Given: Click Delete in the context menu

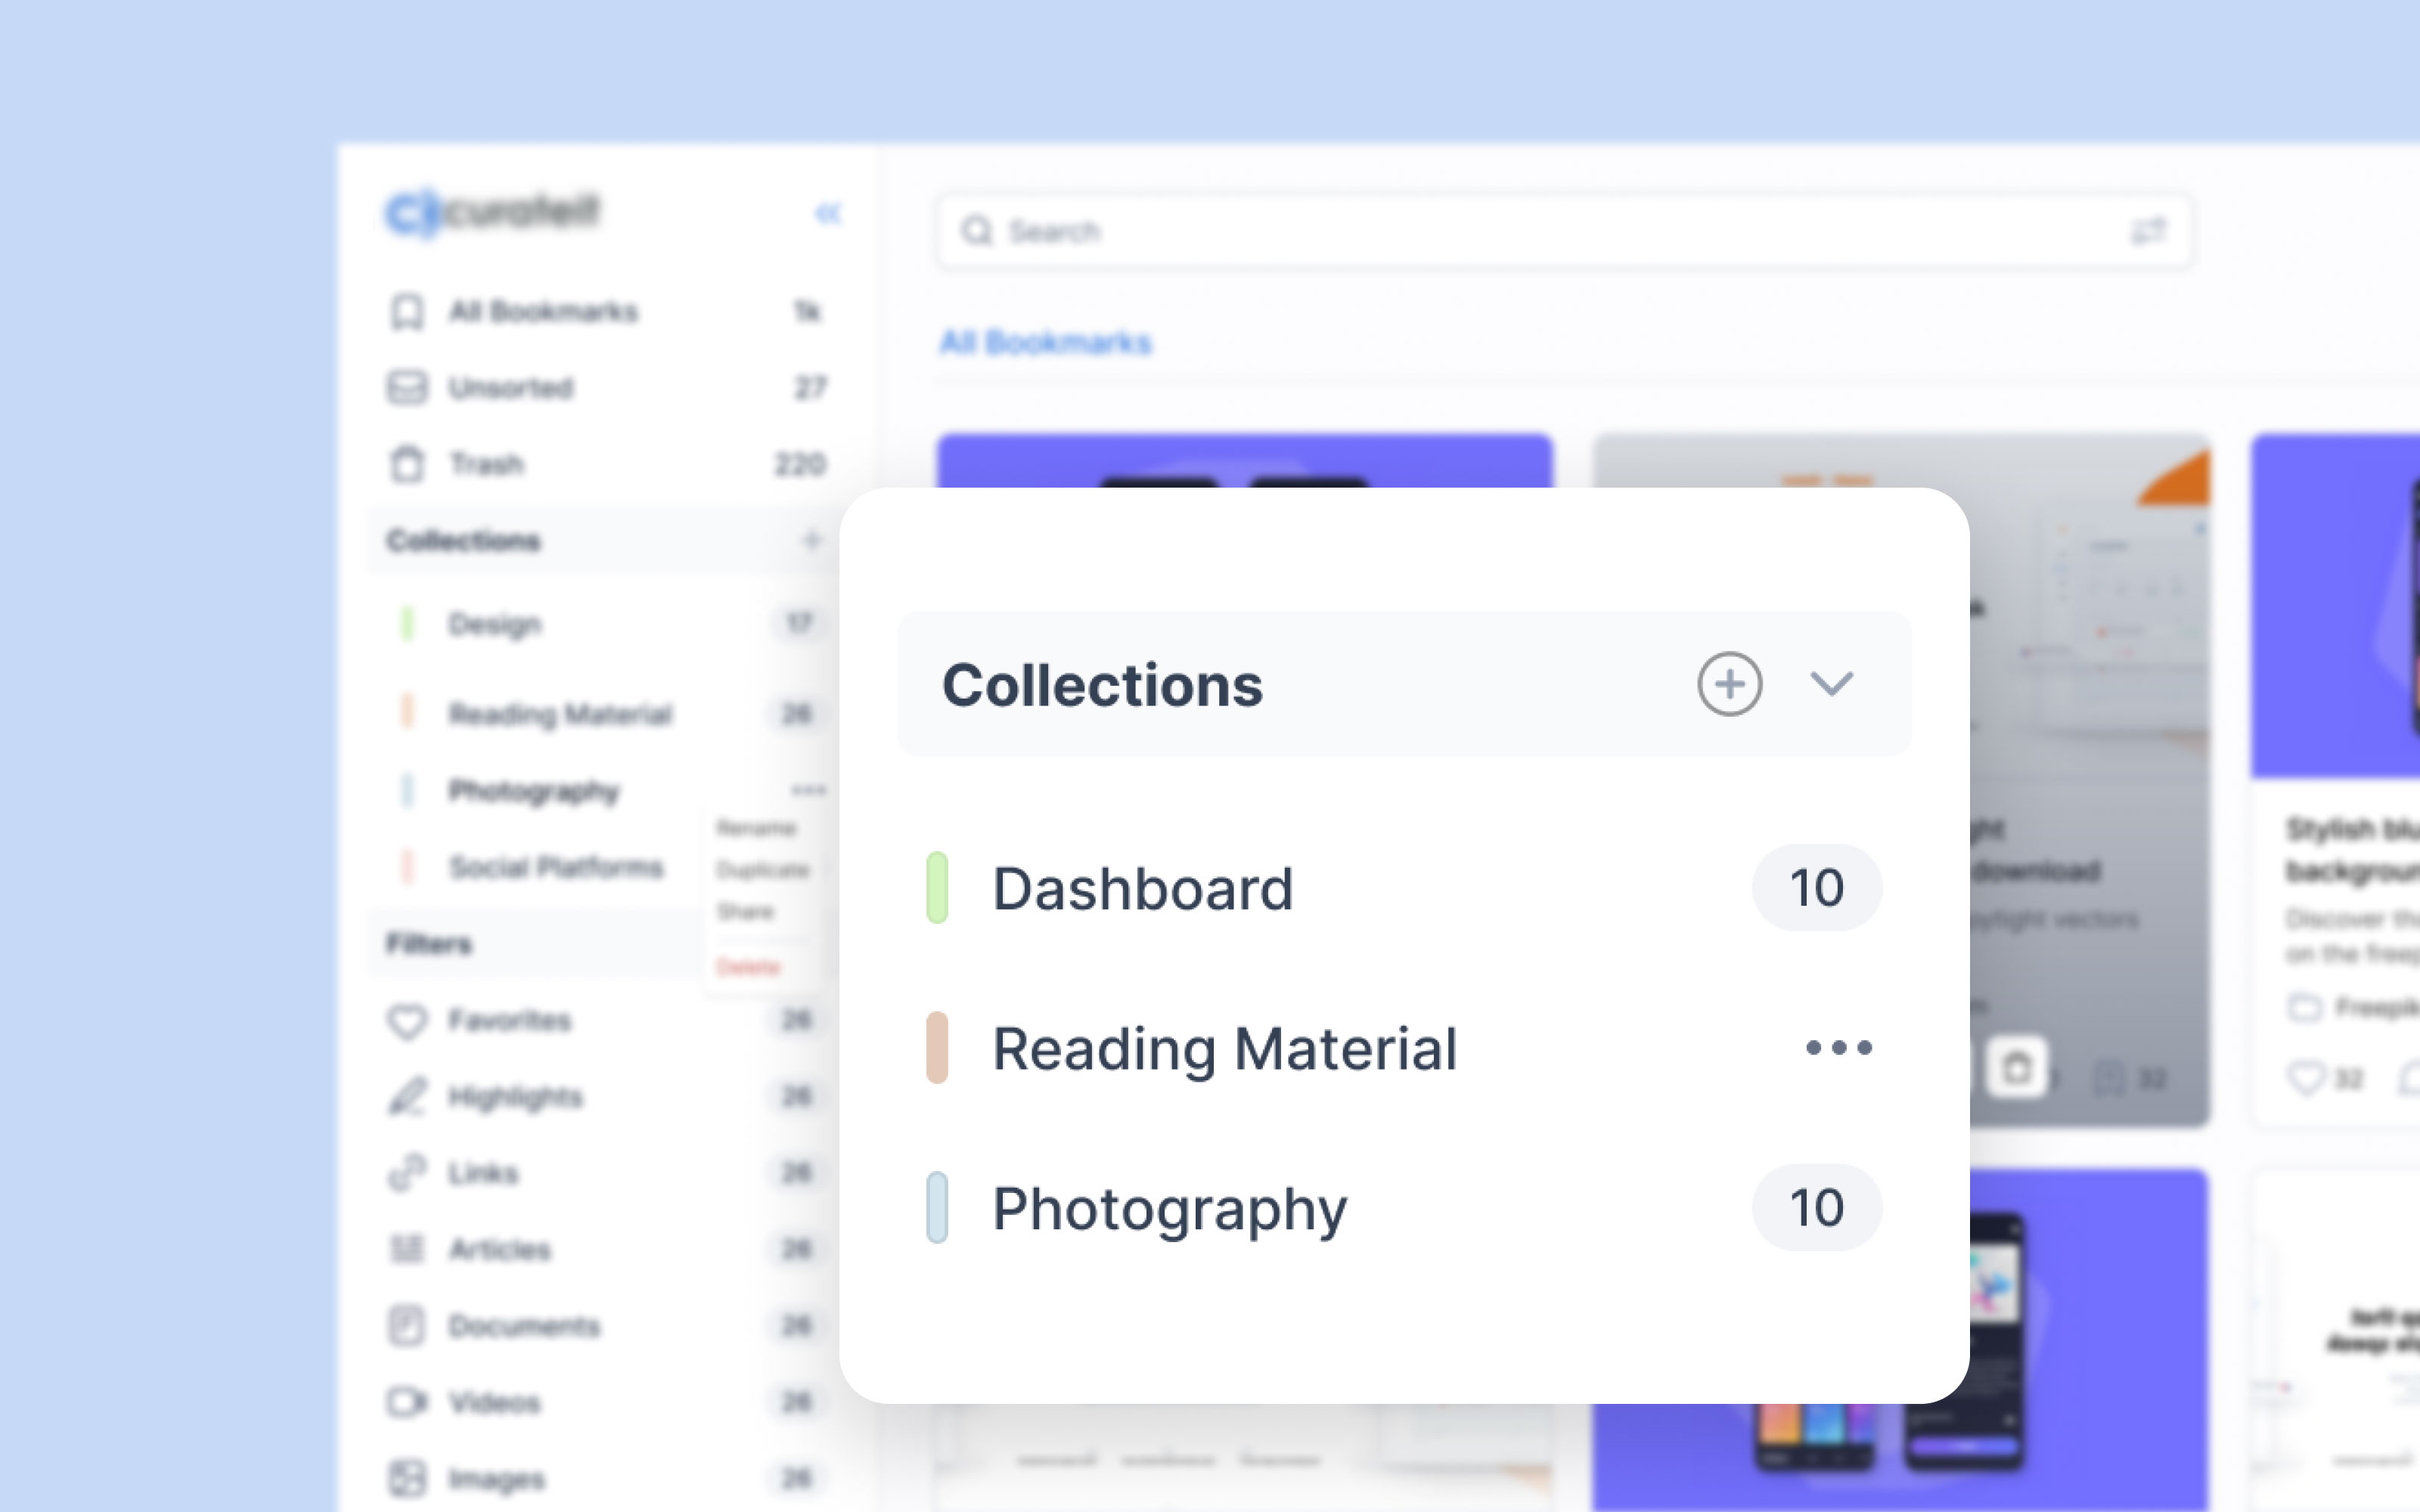Looking at the screenshot, I should pos(748,967).
